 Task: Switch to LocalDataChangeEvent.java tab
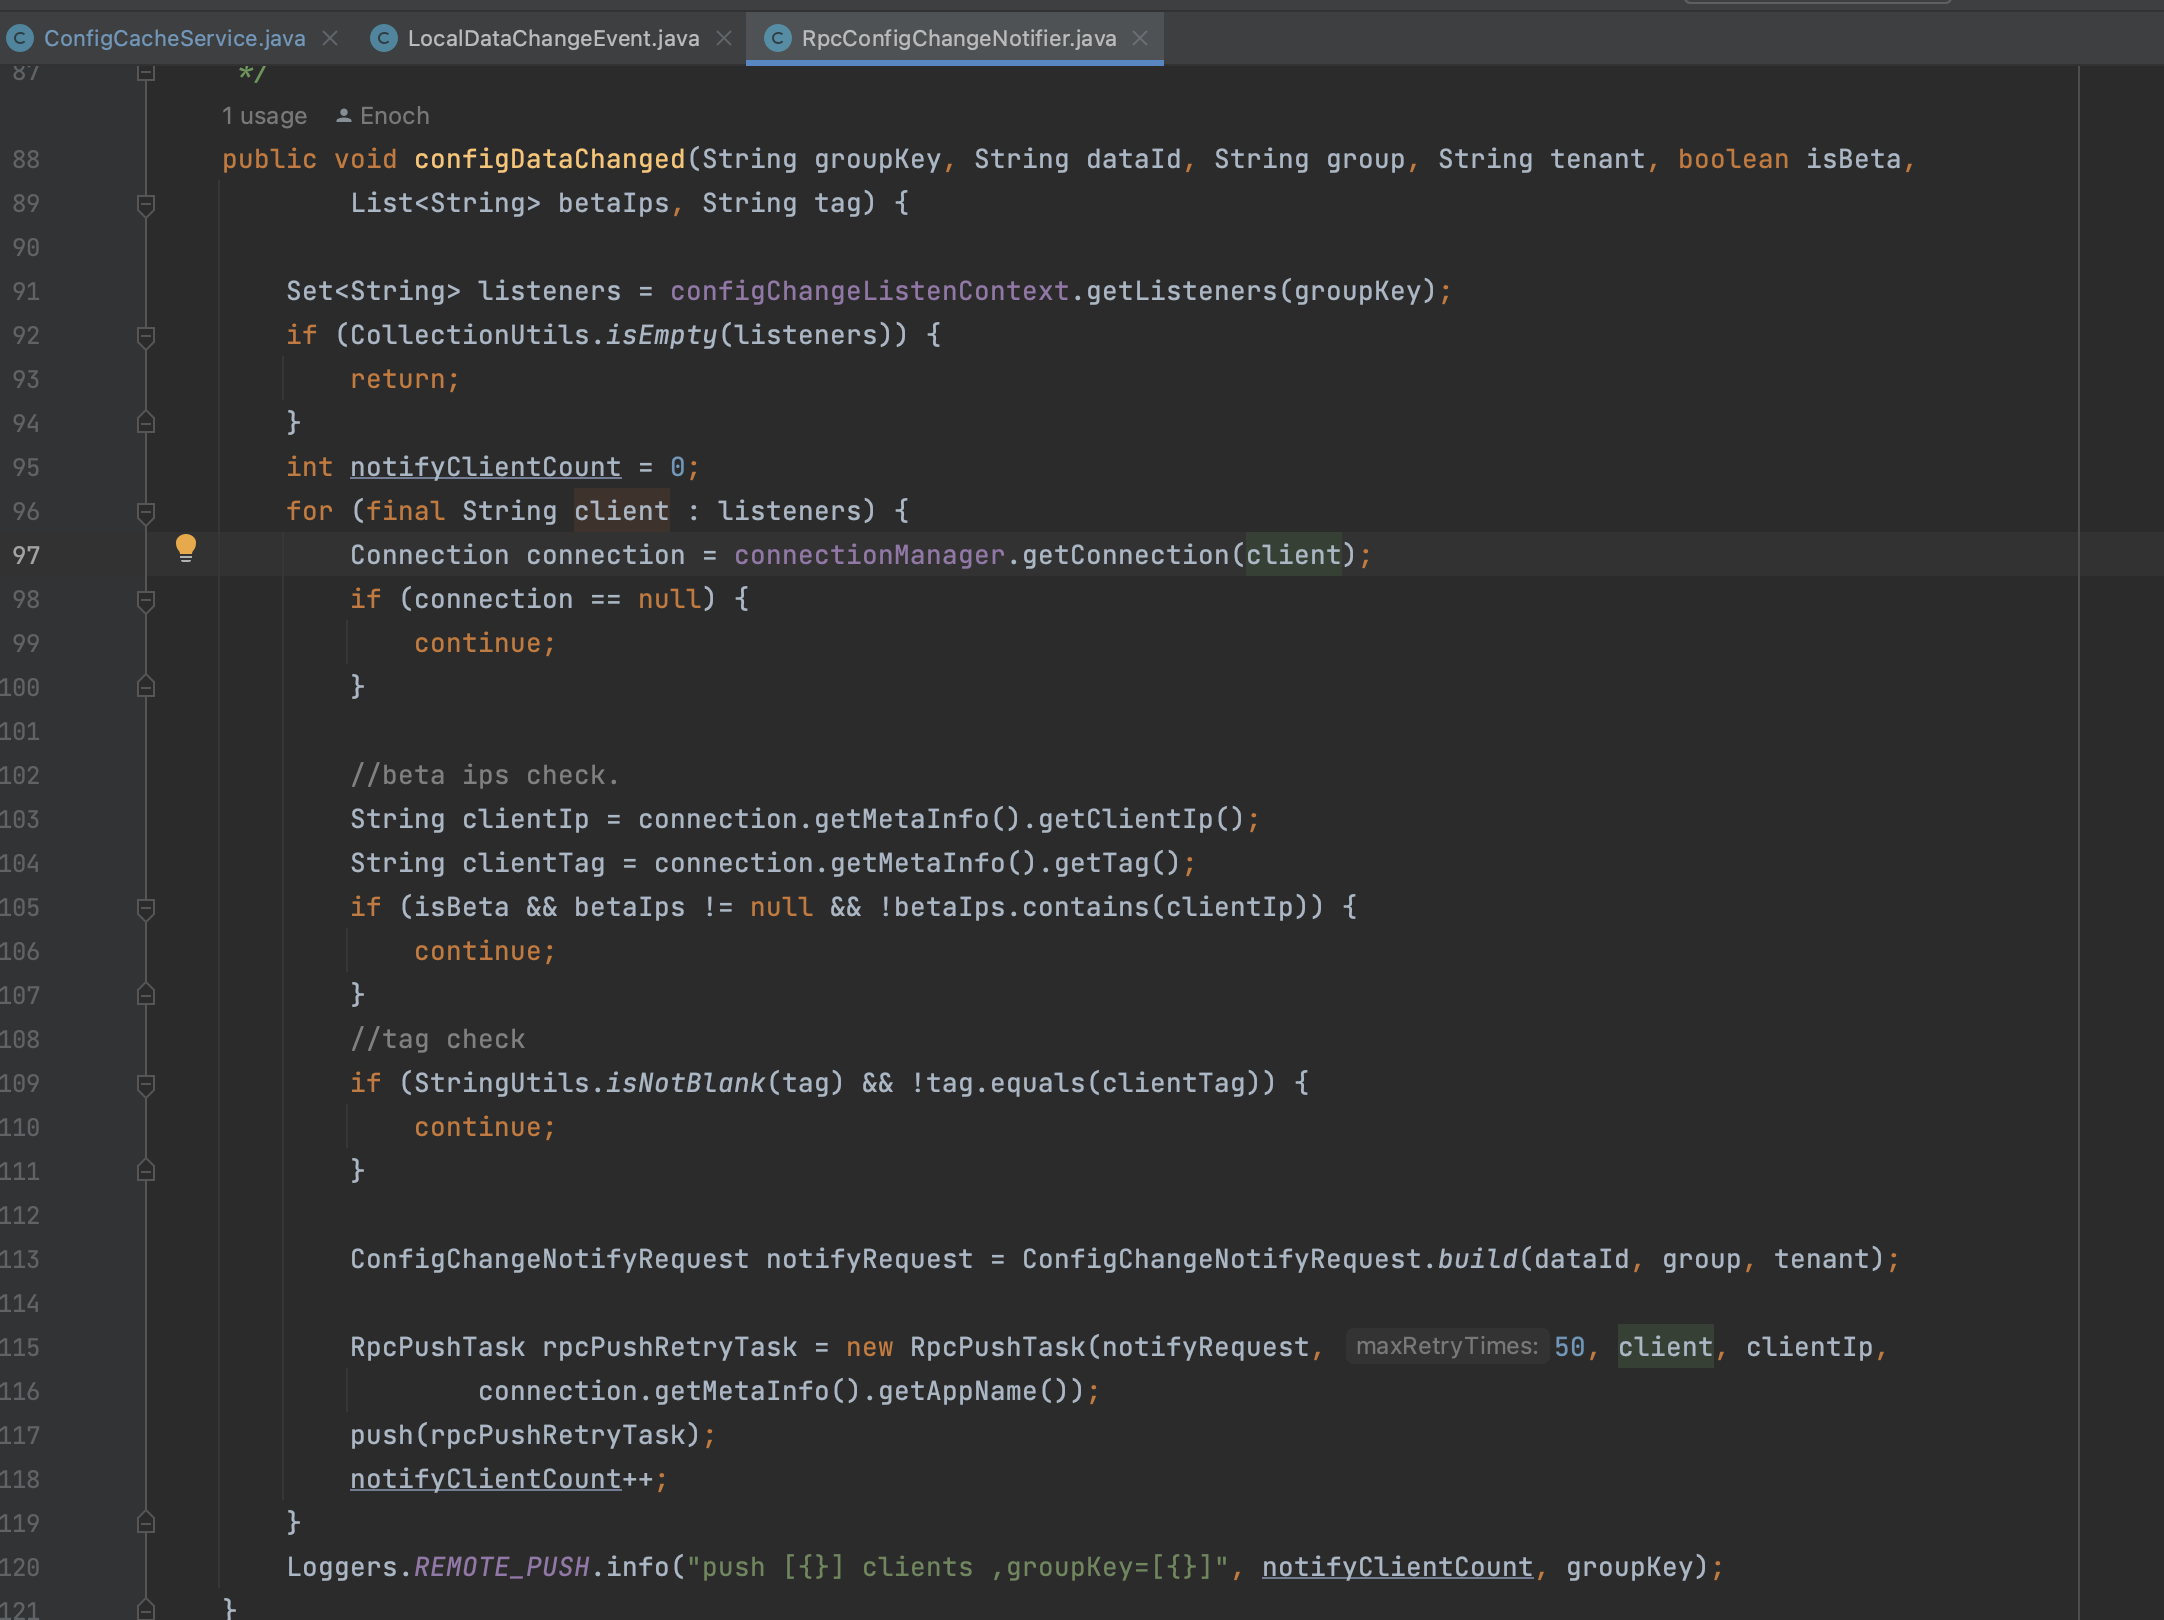click(553, 38)
